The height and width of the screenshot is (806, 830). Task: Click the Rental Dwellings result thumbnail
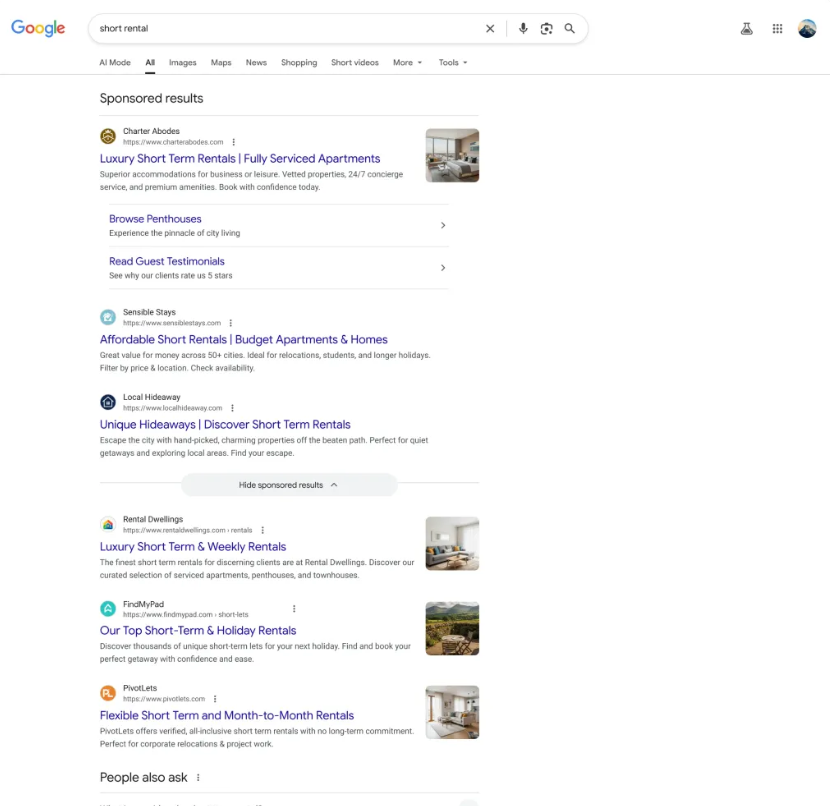pos(451,543)
